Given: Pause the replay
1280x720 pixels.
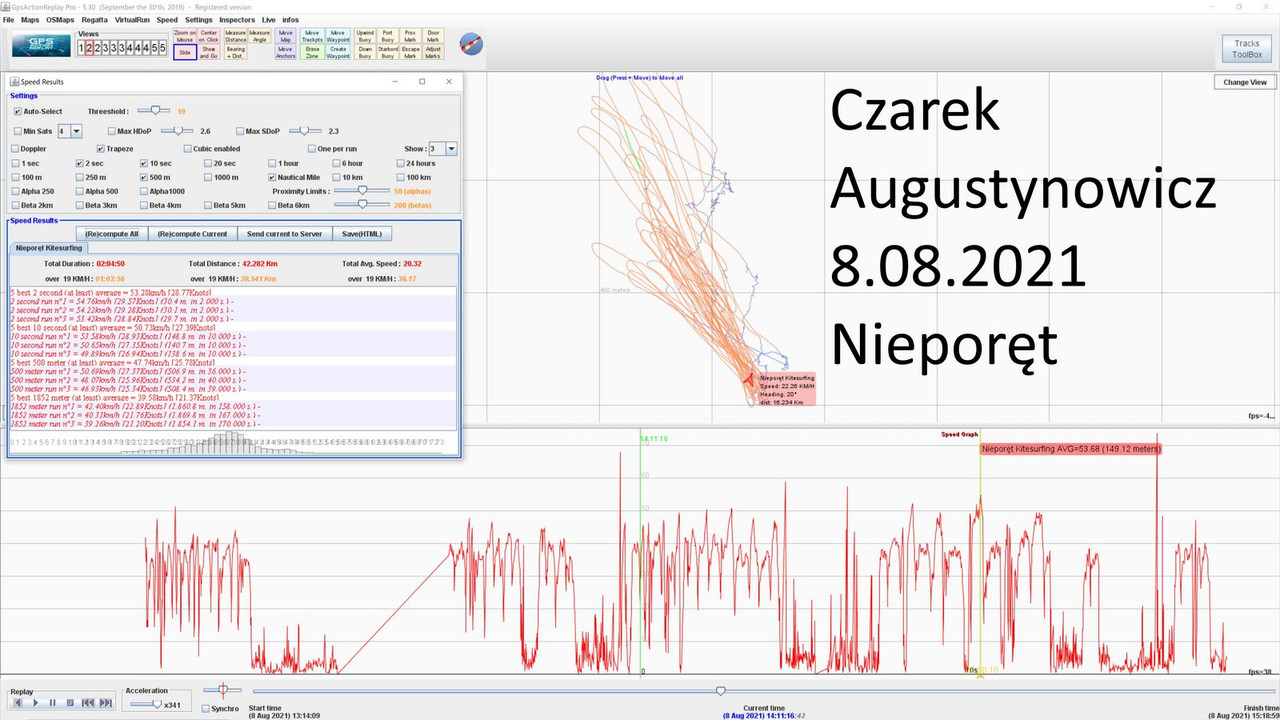Looking at the screenshot, I should (52, 703).
